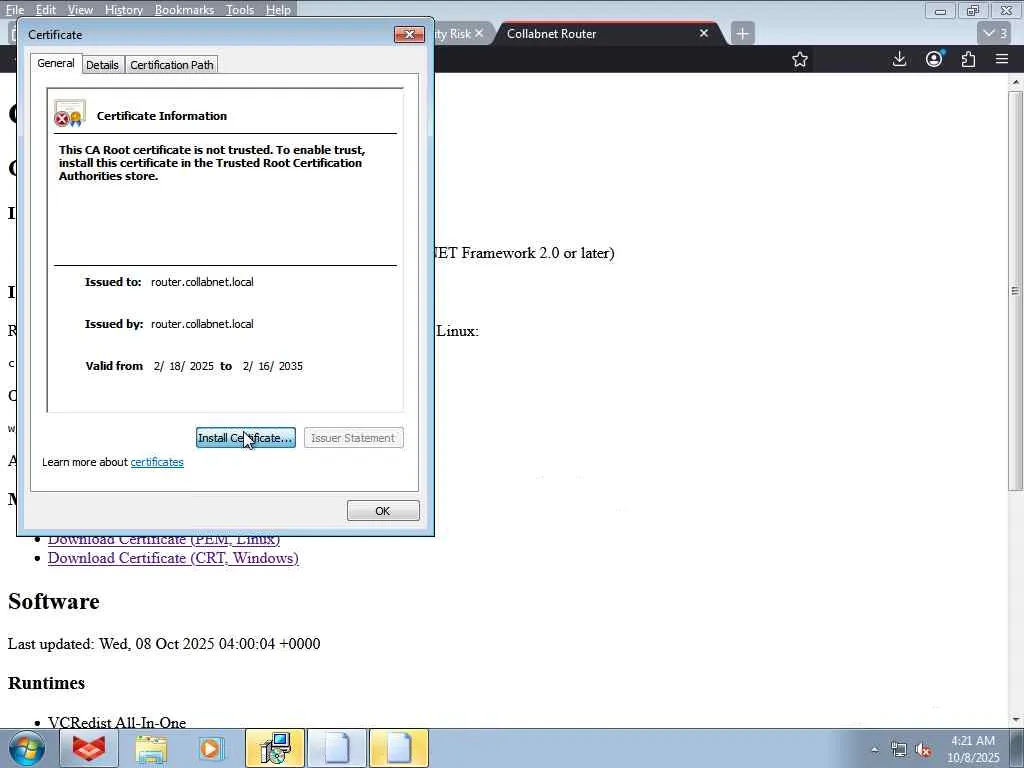
Task: Open the browser account icon
Action: click(935, 59)
